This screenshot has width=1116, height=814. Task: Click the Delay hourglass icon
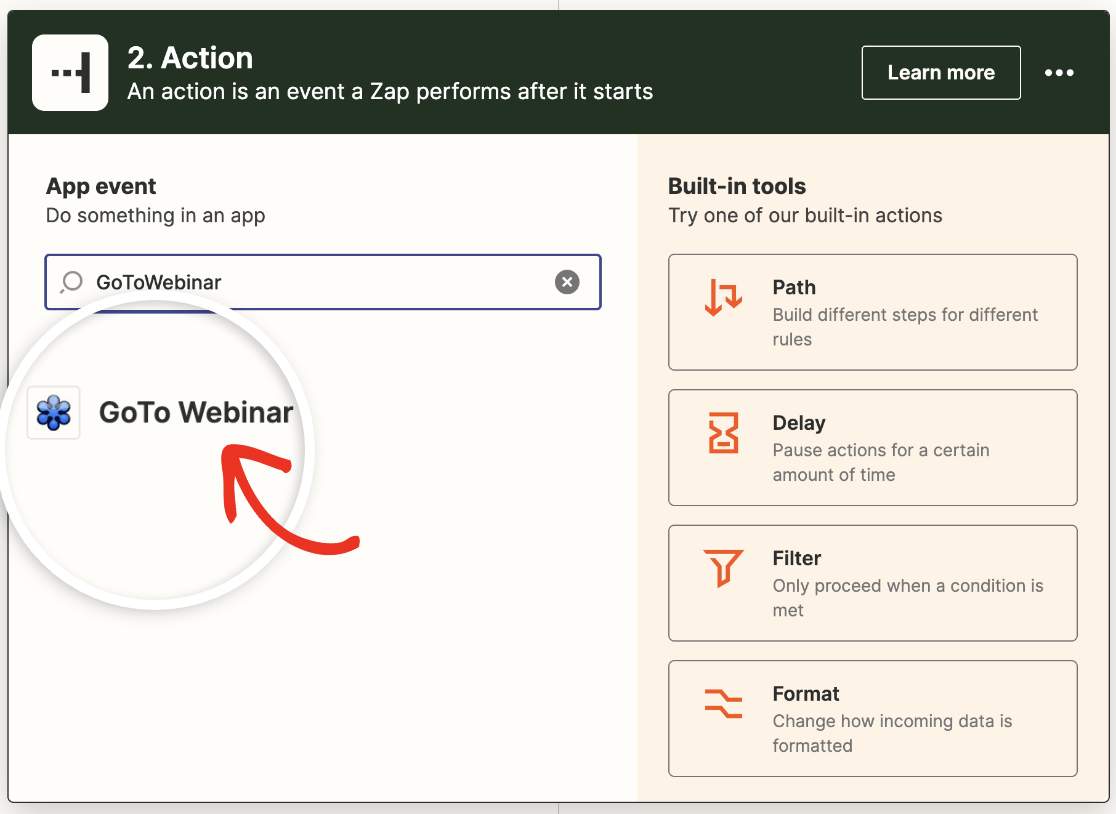[723, 433]
